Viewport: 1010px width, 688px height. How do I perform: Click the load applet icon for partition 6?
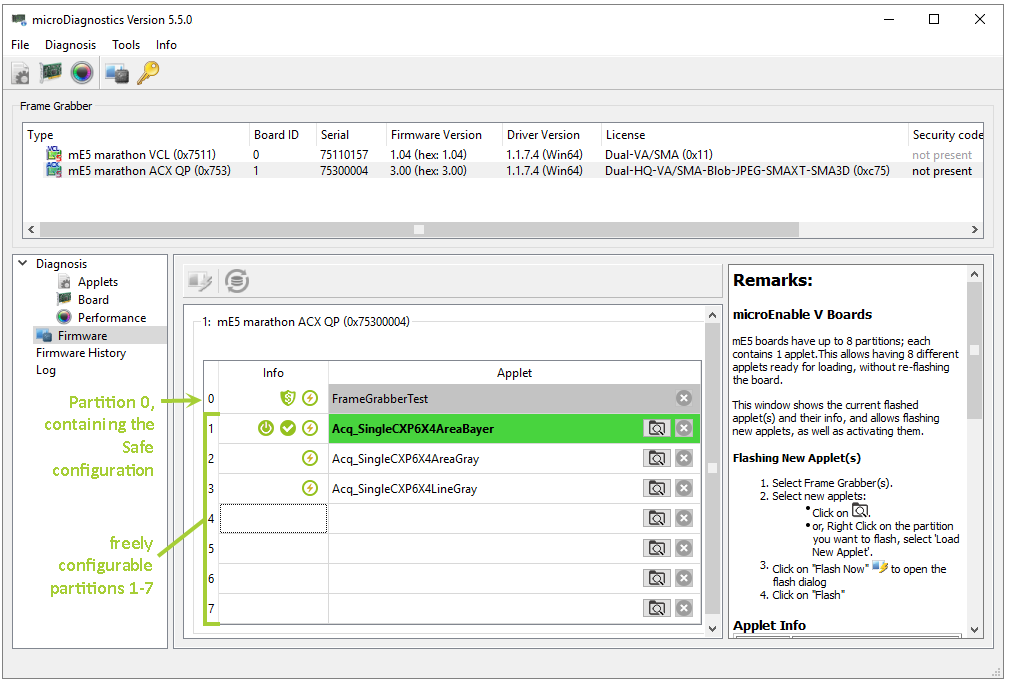coord(657,578)
